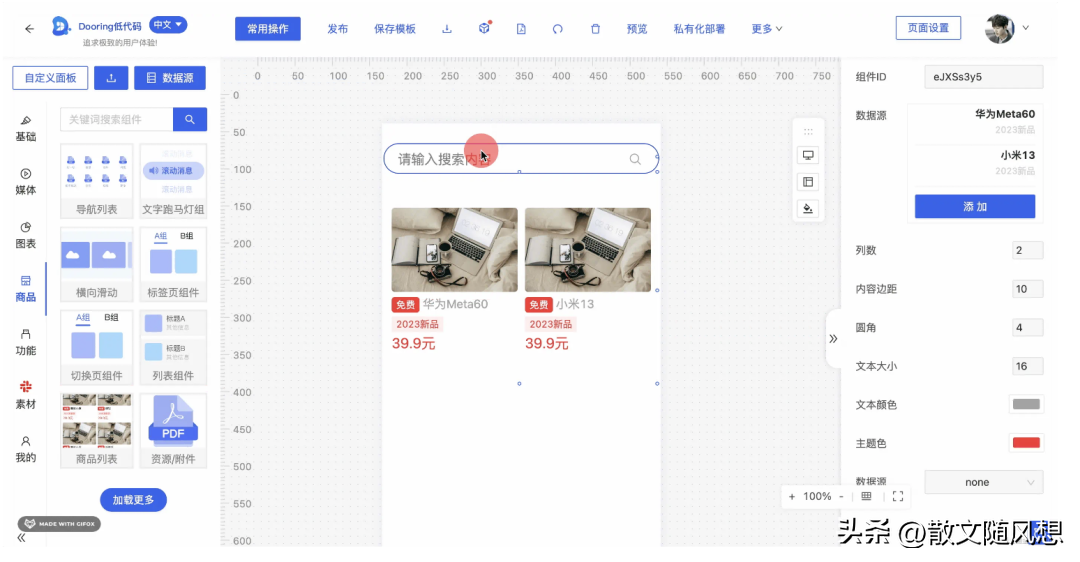
Task: Select the 文字跑马灯组 component
Action: click(x=173, y=181)
